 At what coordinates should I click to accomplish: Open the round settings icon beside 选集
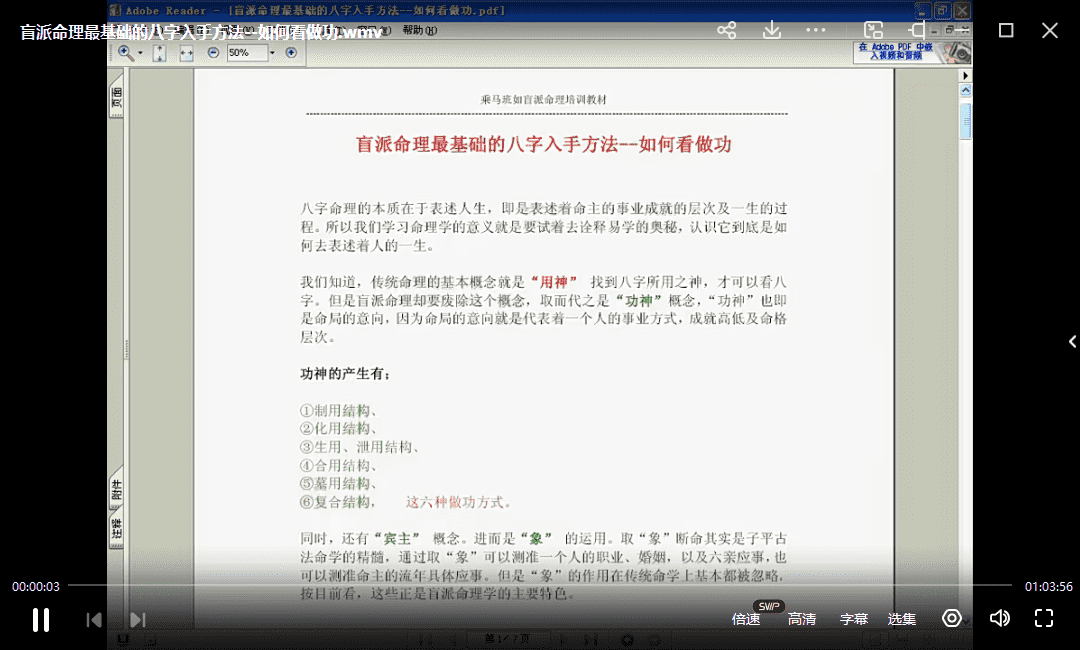coord(952,618)
